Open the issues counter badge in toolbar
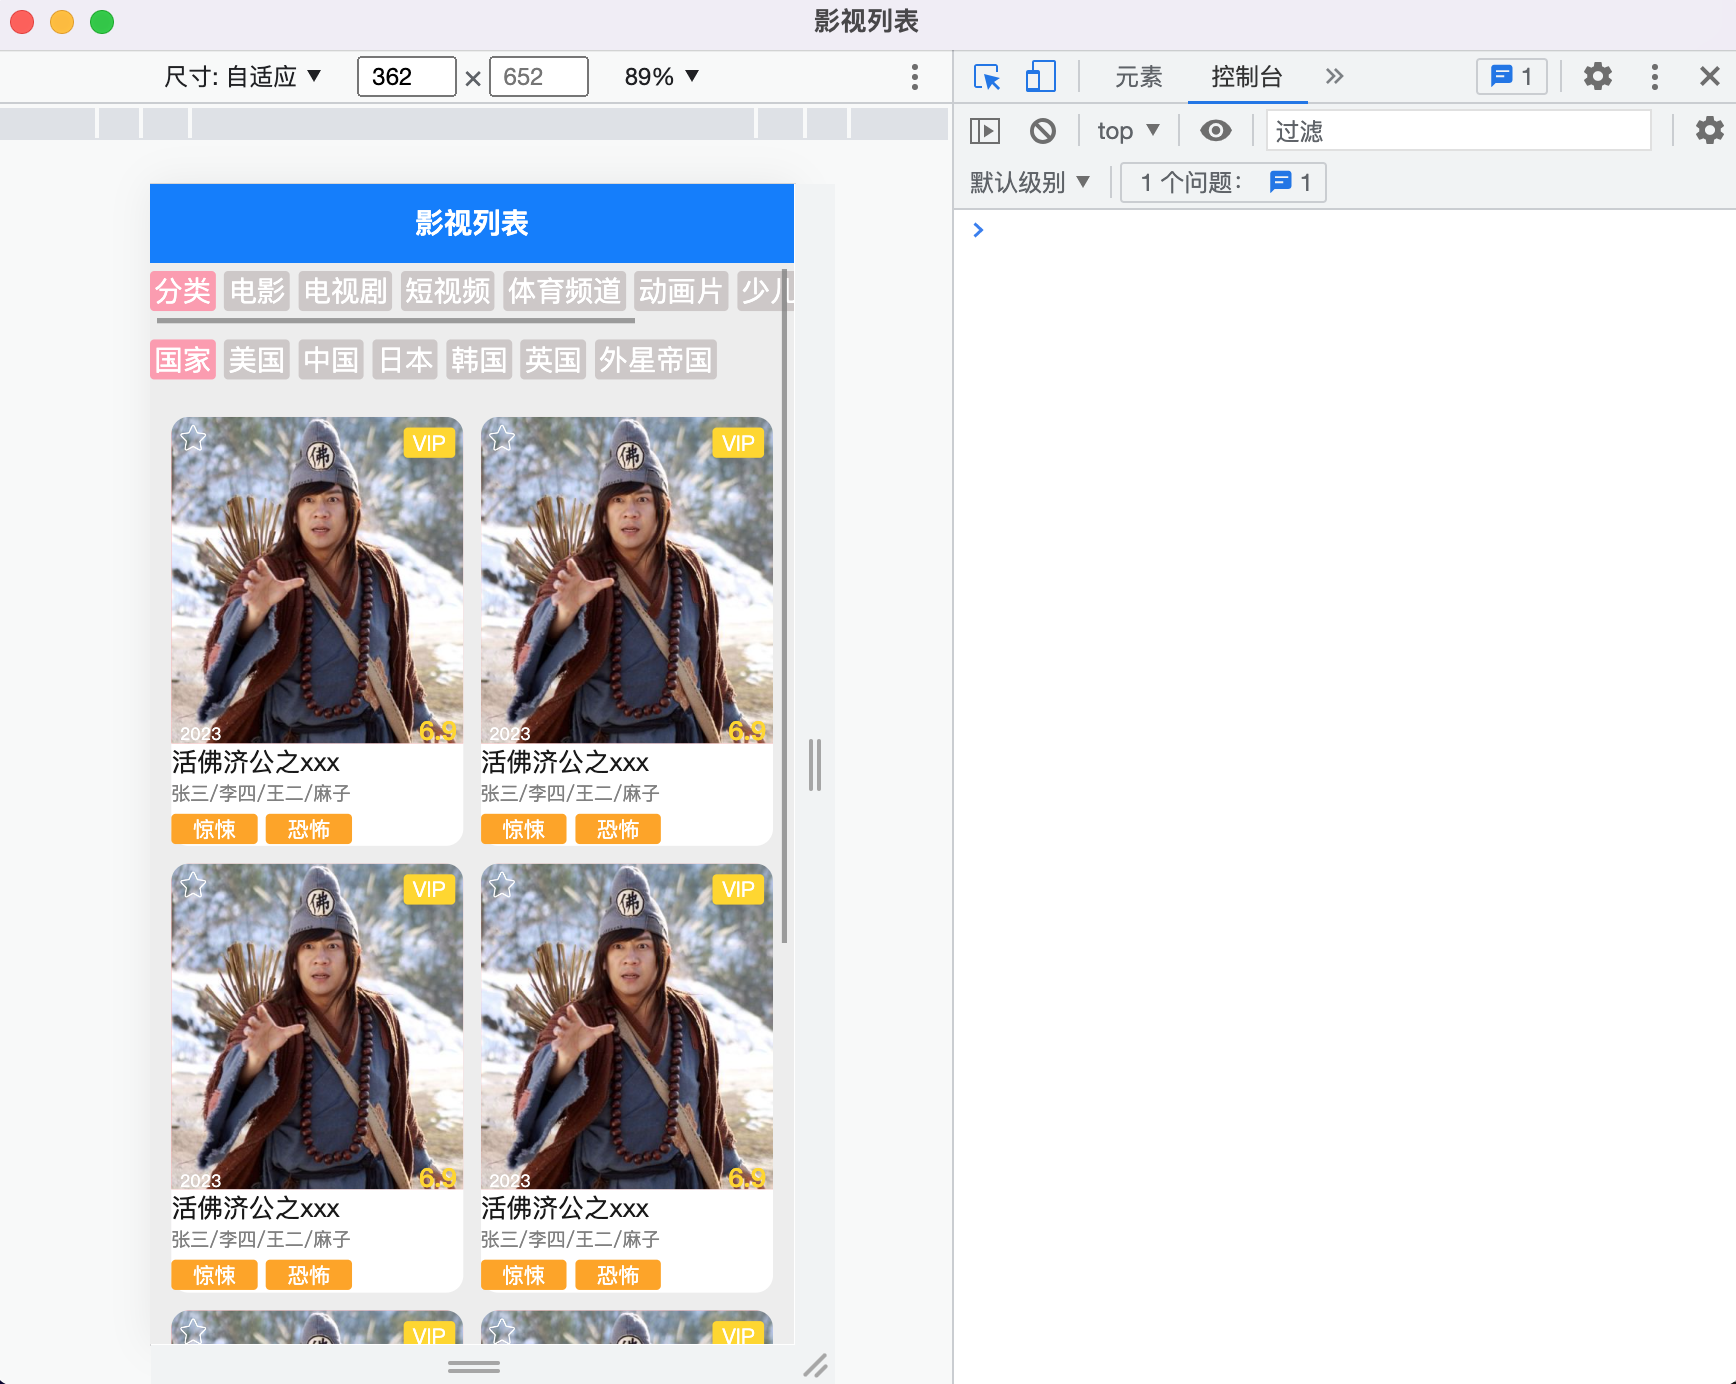1736x1384 pixels. coord(1511,77)
